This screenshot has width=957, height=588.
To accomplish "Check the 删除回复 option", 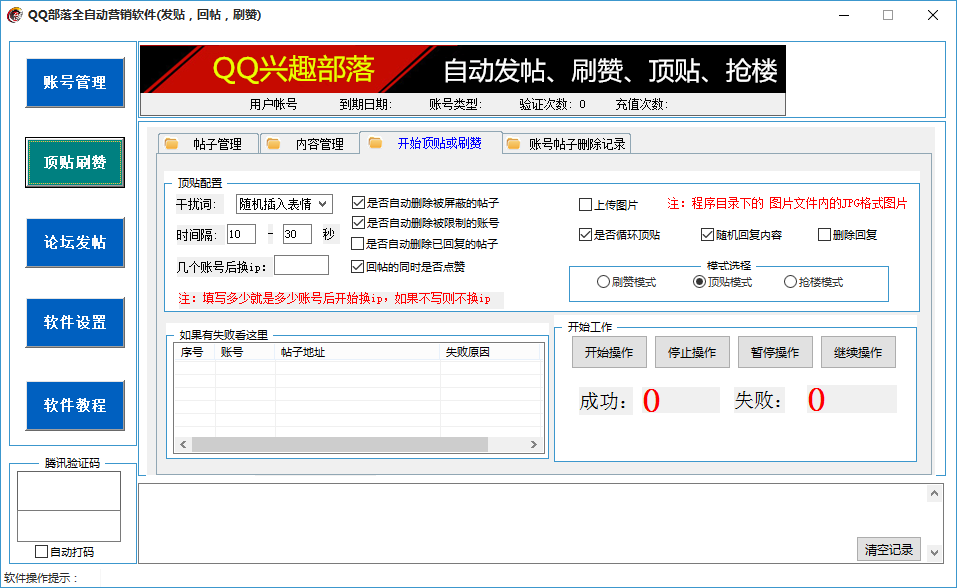I will 824,235.
